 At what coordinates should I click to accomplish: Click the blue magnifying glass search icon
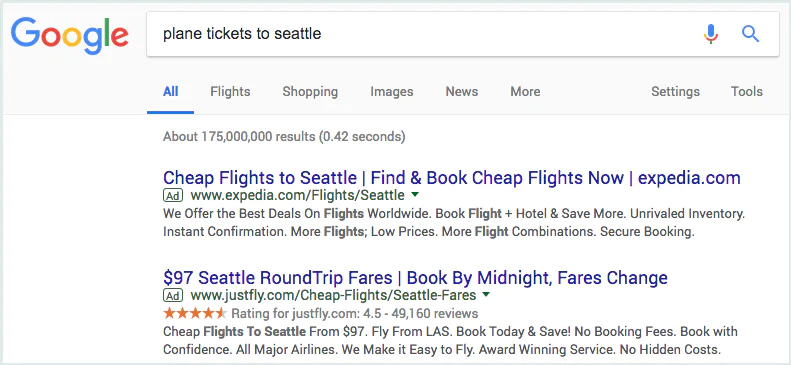(x=750, y=34)
